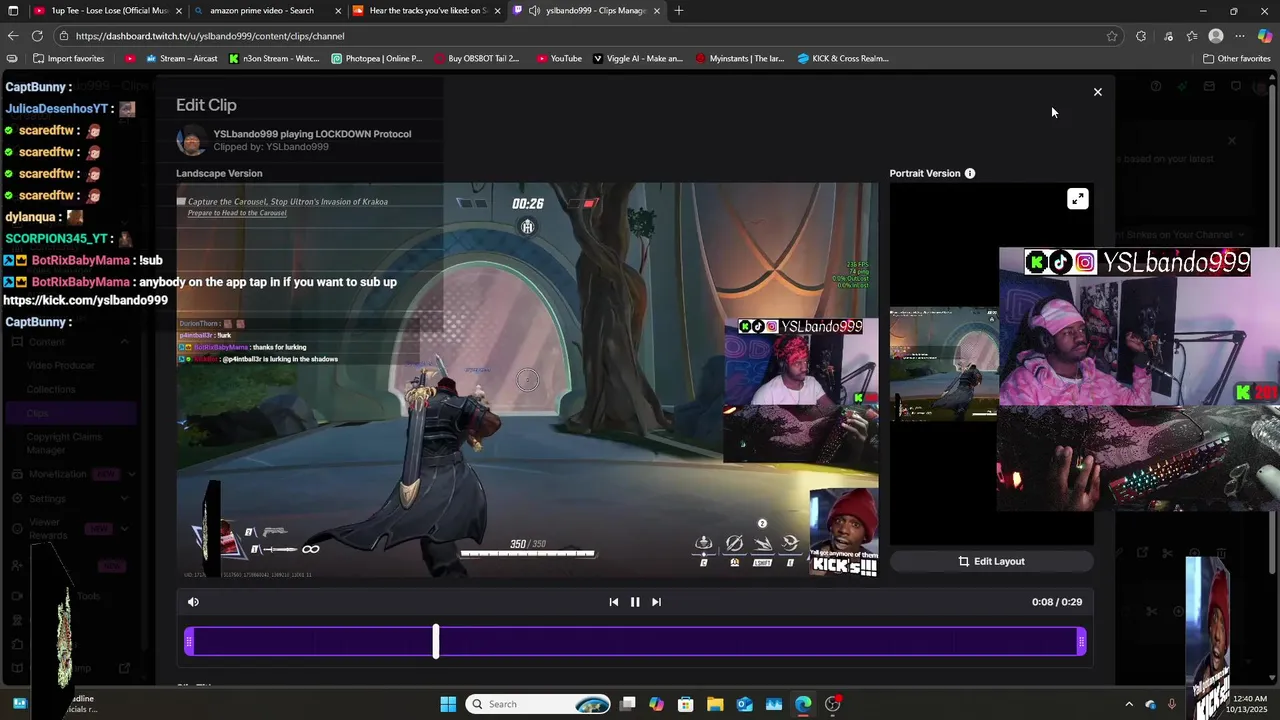The height and width of the screenshot is (720, 1280).
Task: Switch to the amazon prime video Search tab
Action: tap(266, 11)
